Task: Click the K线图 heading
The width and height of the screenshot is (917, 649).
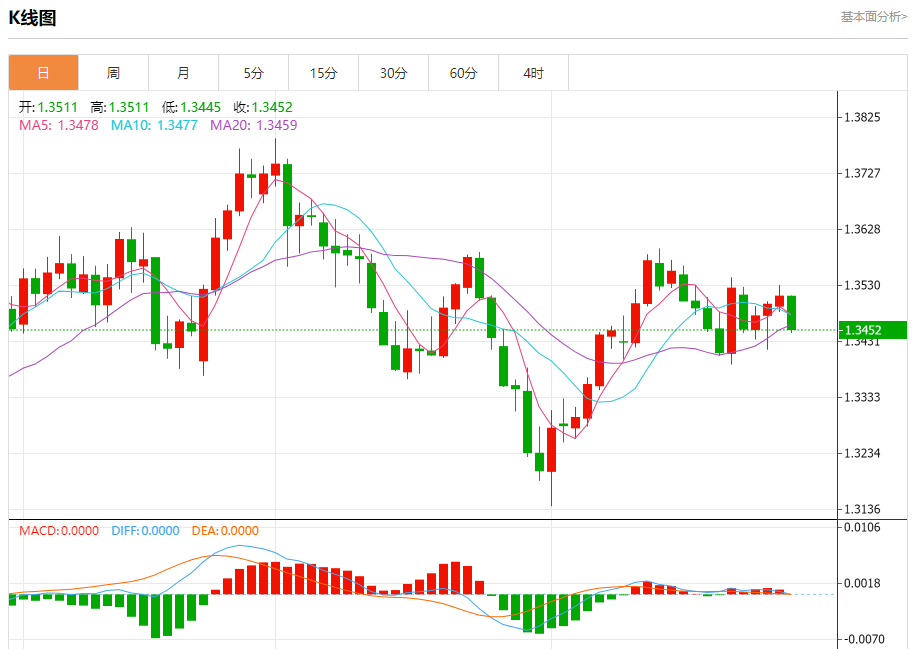Action: pos(32,18)
